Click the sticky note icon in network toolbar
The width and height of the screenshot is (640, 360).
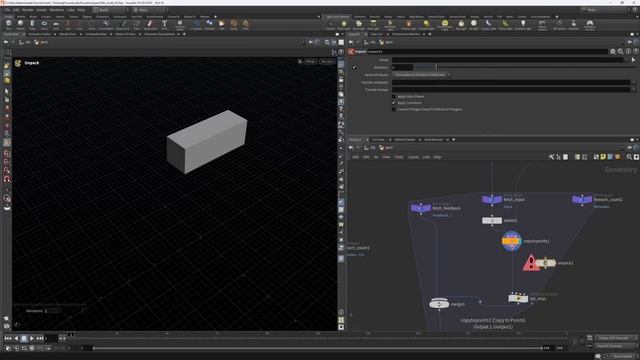(603, 157)
